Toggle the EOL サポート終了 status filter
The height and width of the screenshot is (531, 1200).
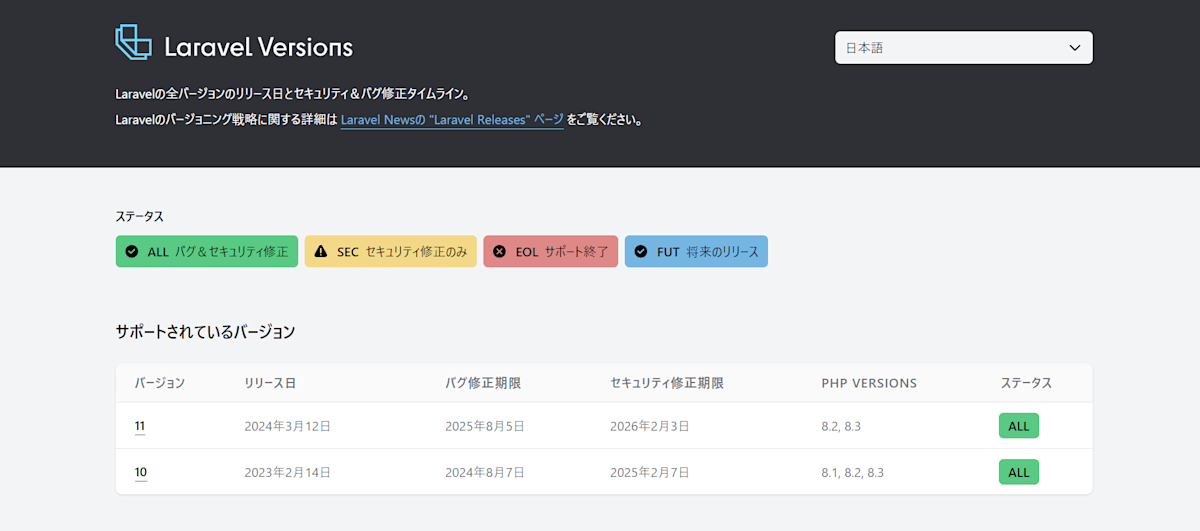[x=551, y=252]
